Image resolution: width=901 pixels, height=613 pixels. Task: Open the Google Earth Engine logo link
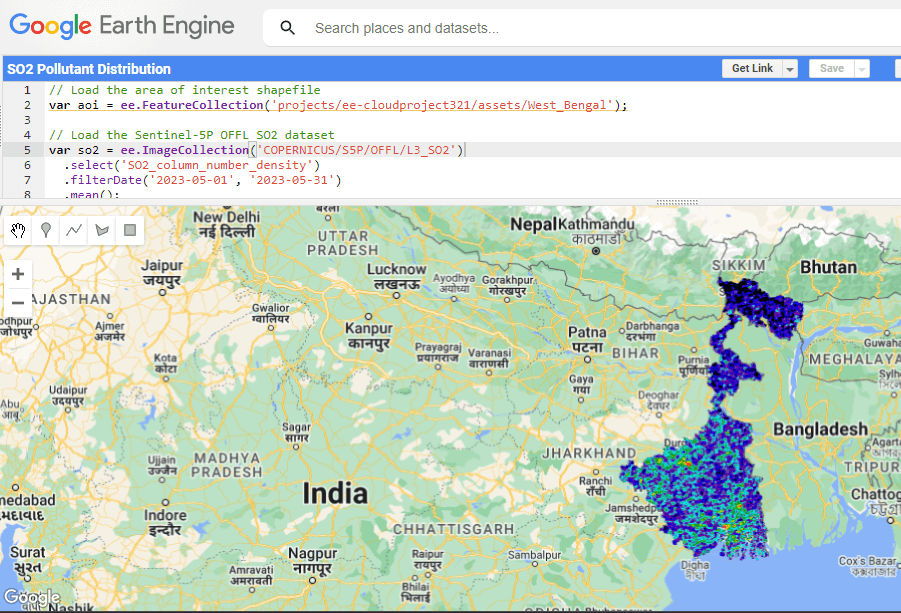coord(122,26)
